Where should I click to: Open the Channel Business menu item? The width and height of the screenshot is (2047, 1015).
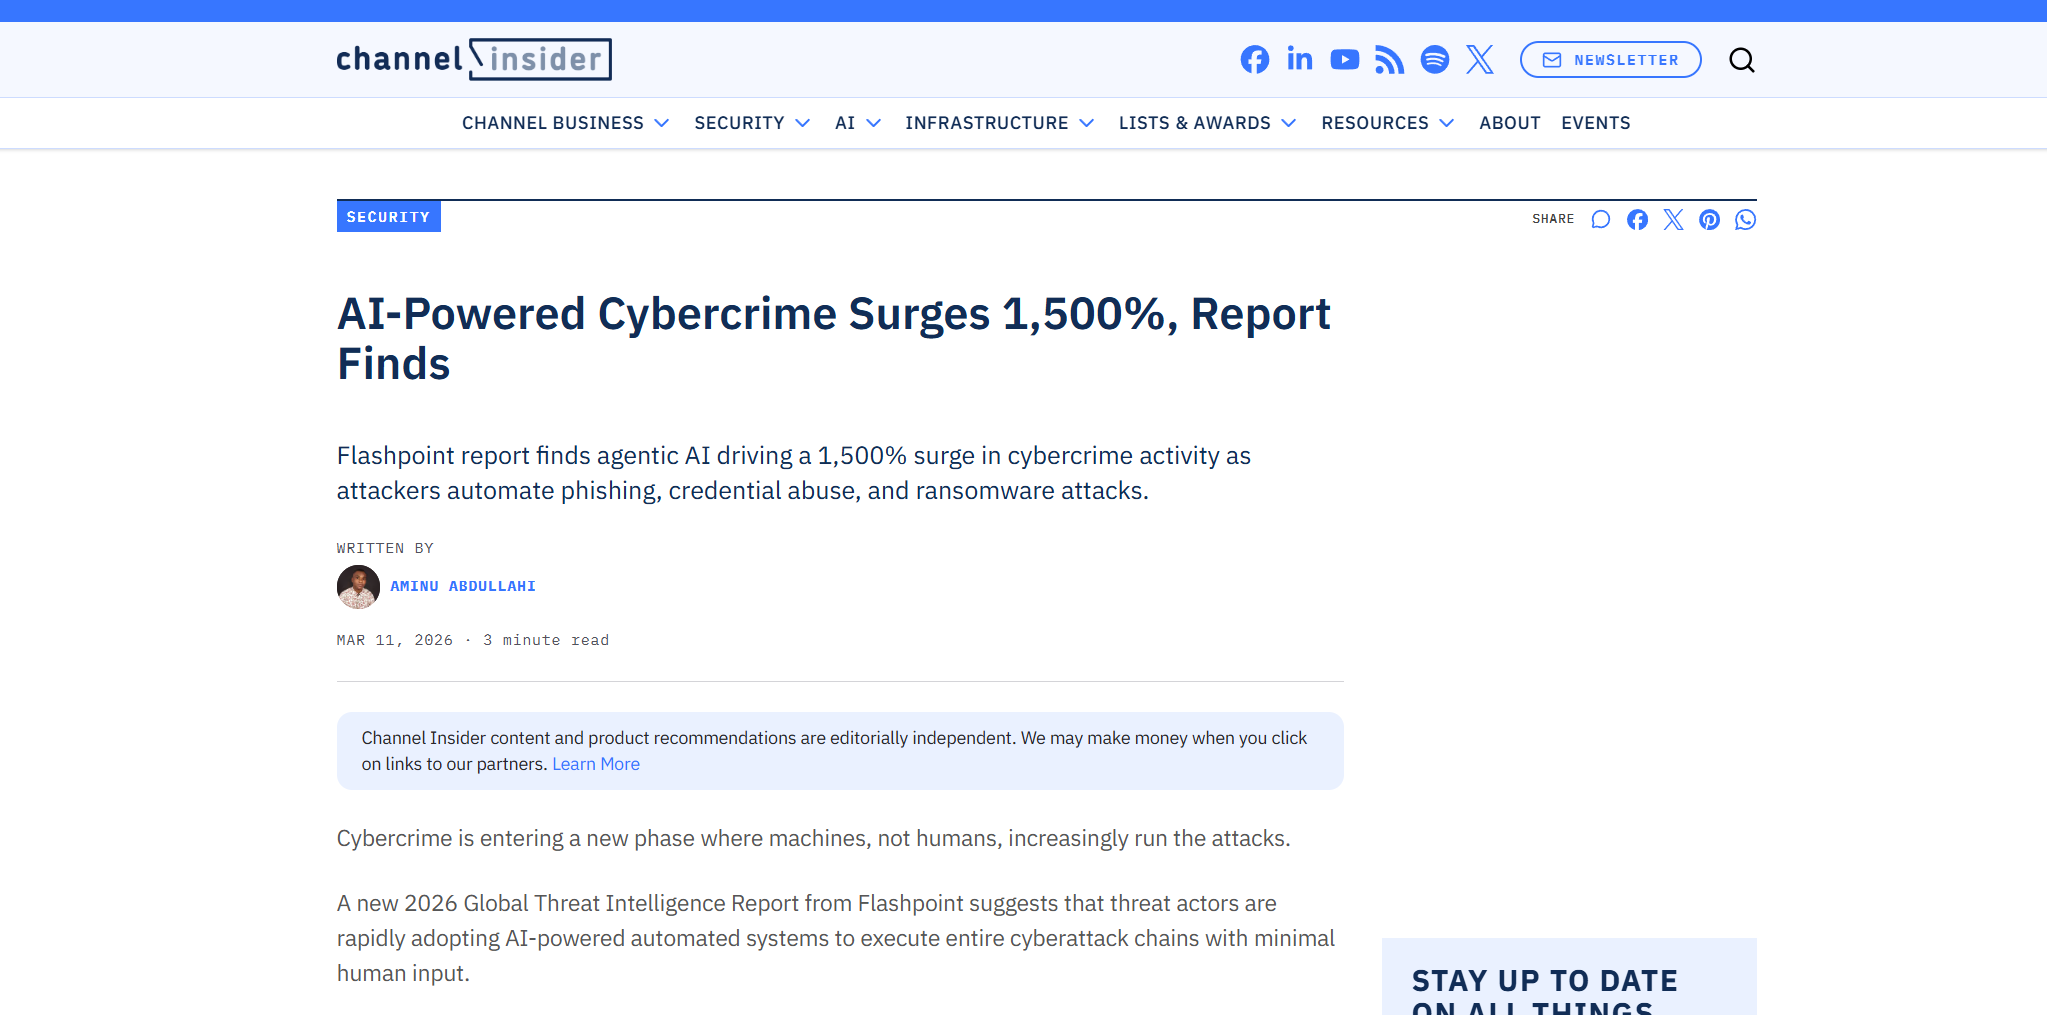[553, 123]
